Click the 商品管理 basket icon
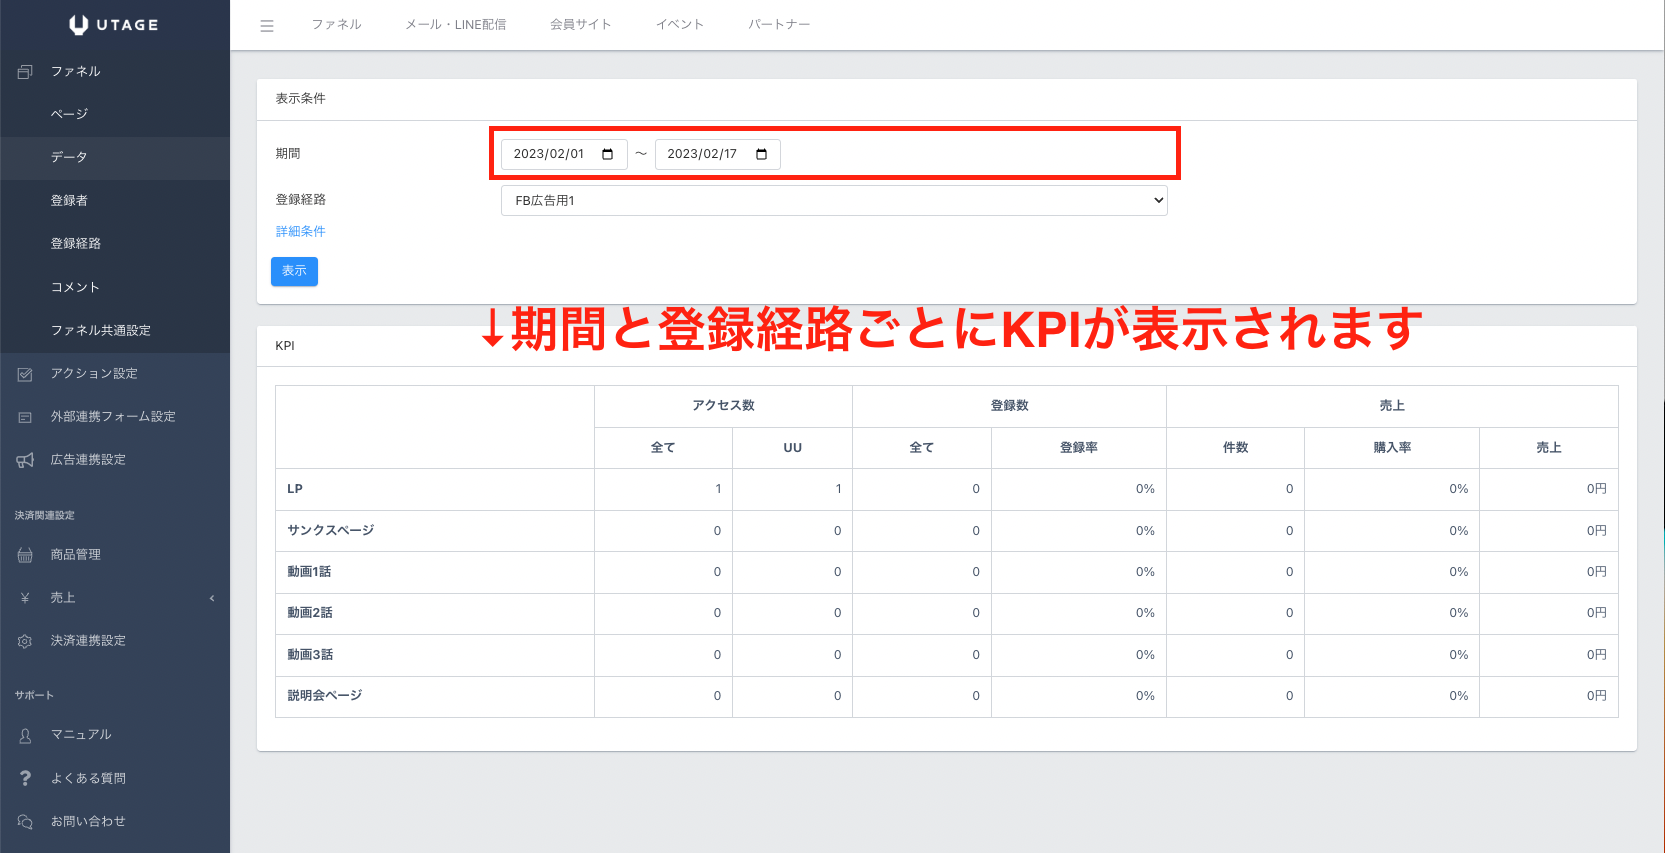Screen dimensions: 1665x853 pyautogui.click(x=25, y=555)
